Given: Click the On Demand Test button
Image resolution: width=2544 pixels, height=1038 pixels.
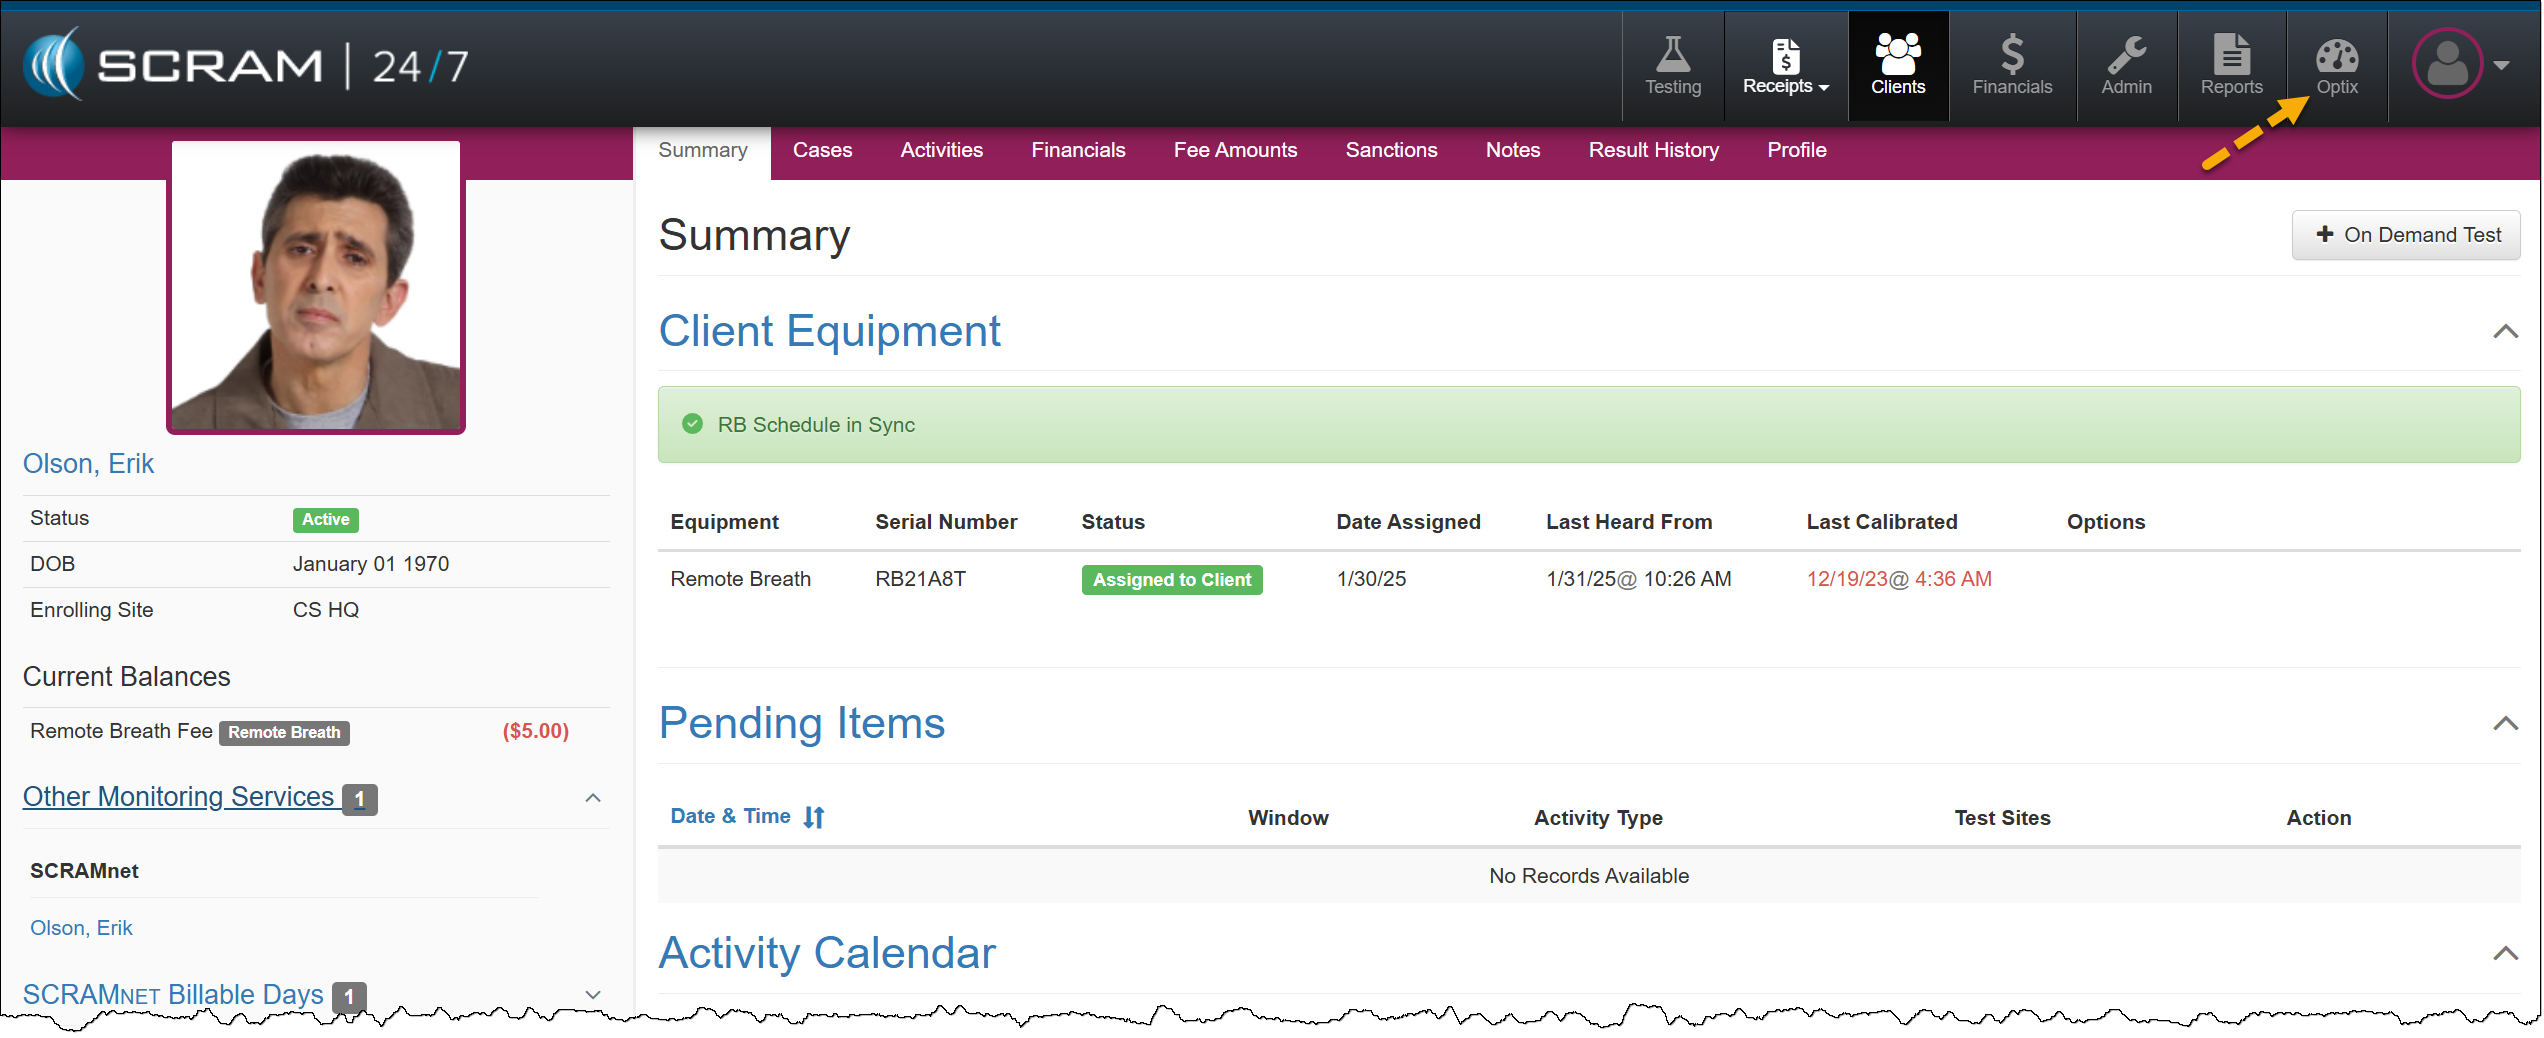Looking at the screenshot, I should pyautogui.click(x=2405, y=235).
